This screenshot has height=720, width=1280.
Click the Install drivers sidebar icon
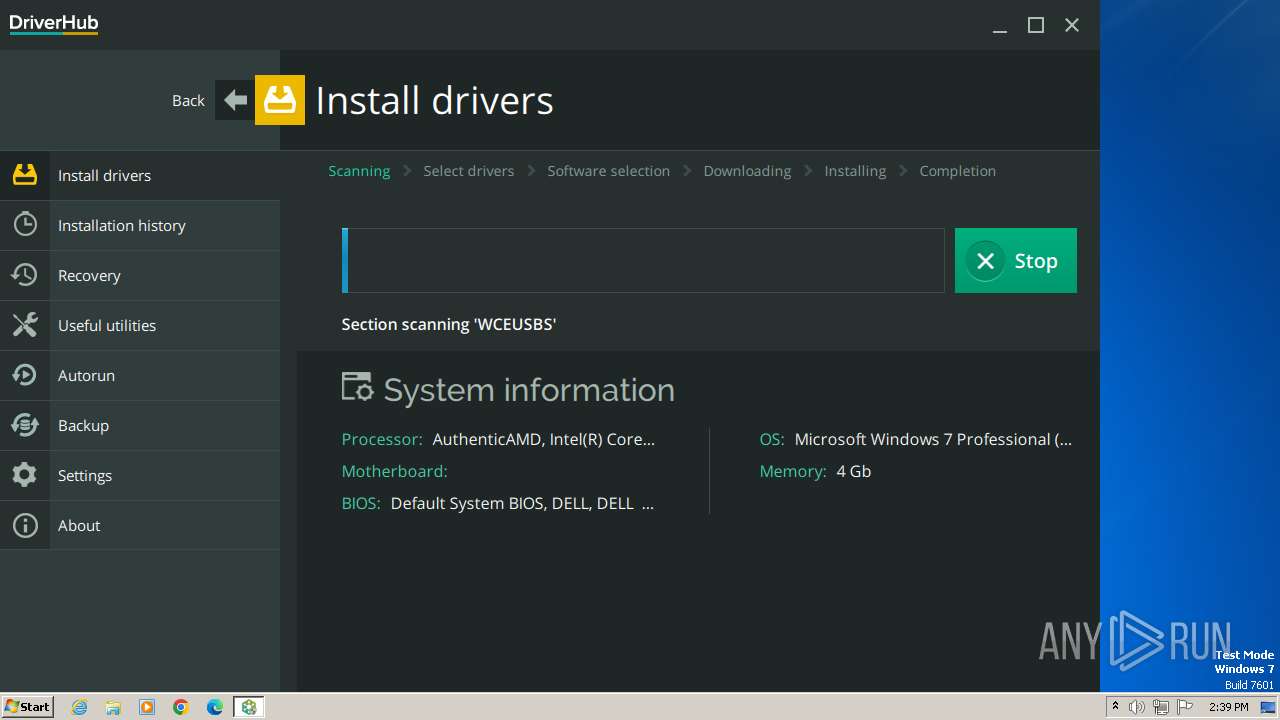25,175
